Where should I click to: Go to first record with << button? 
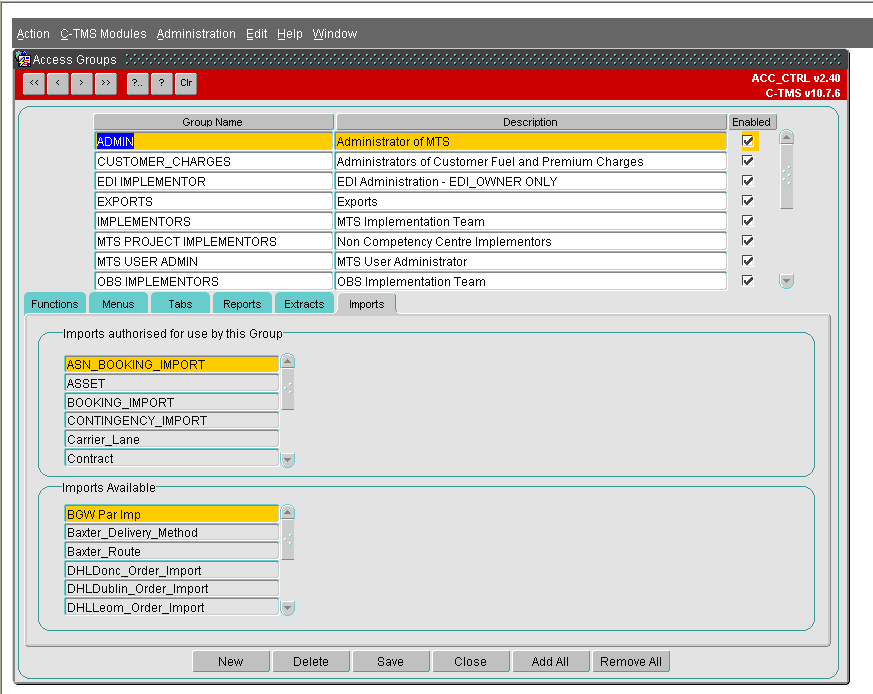click(x=34, y=84)
